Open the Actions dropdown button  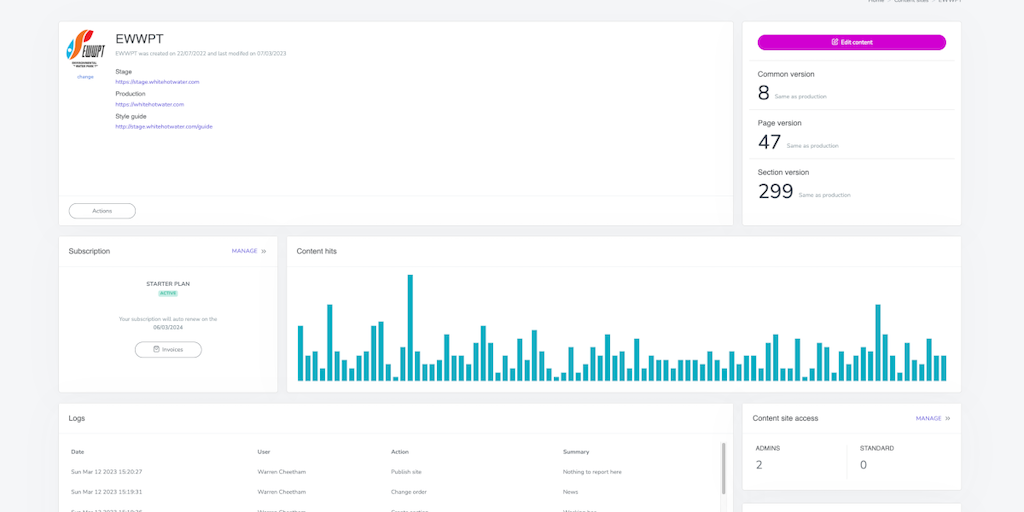(102, 211)
